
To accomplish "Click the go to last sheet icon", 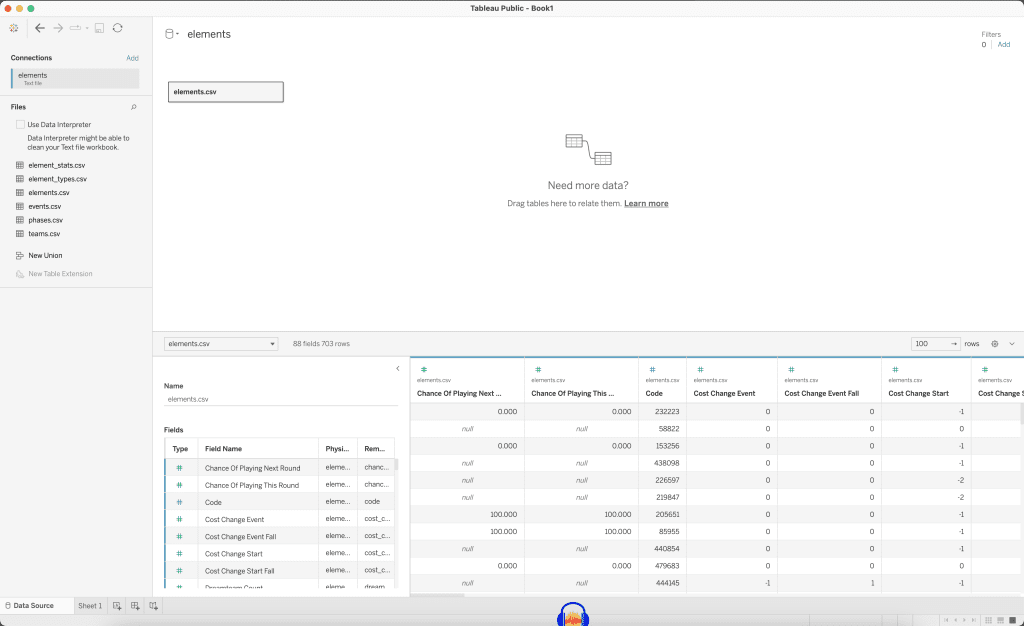I will pos(974,620).
